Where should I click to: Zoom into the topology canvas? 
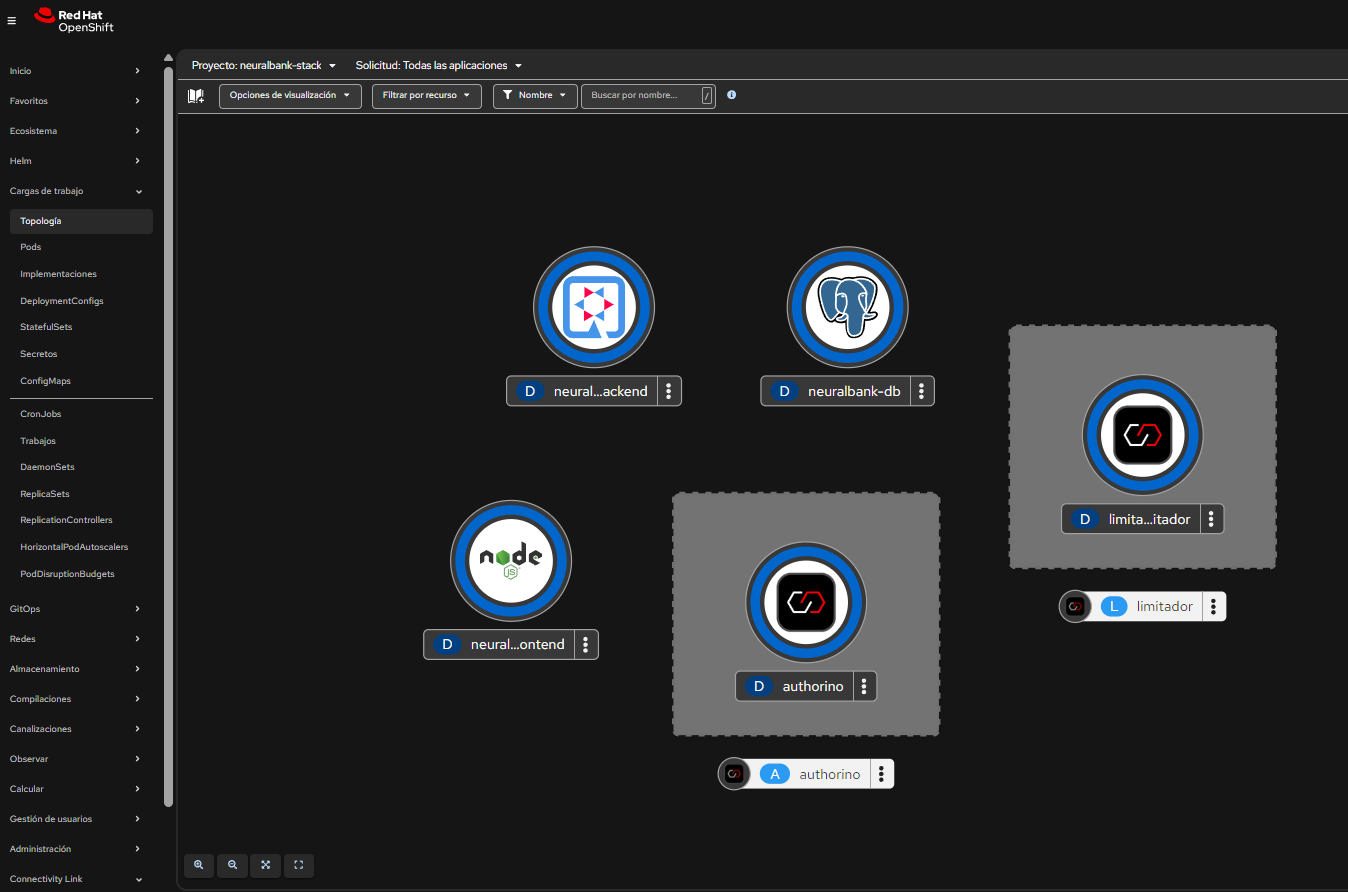coord(199,865)
